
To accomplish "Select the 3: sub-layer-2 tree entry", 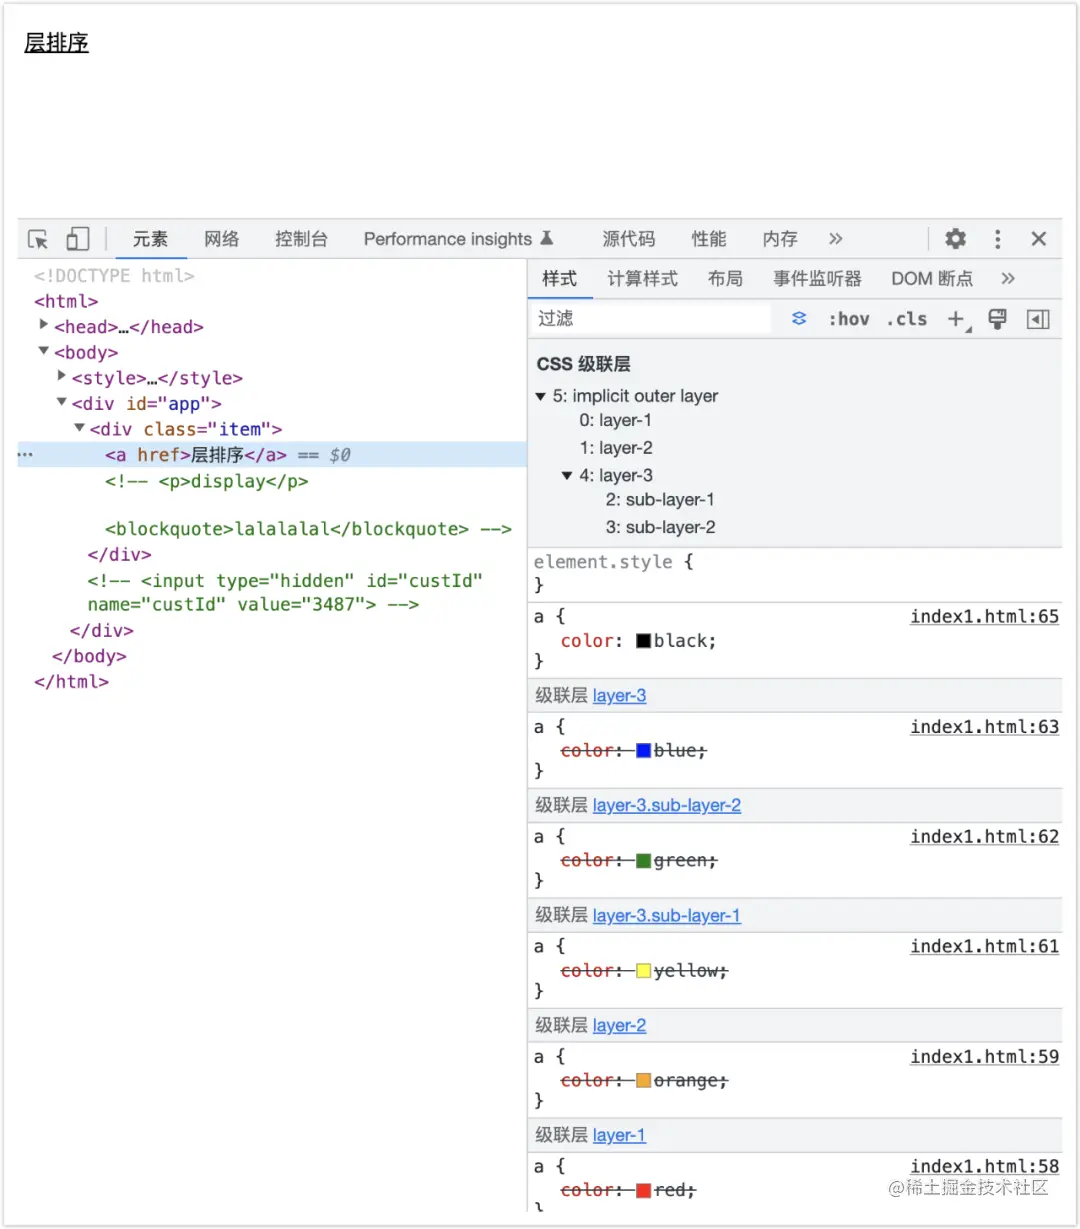I will tap(660, 527).
